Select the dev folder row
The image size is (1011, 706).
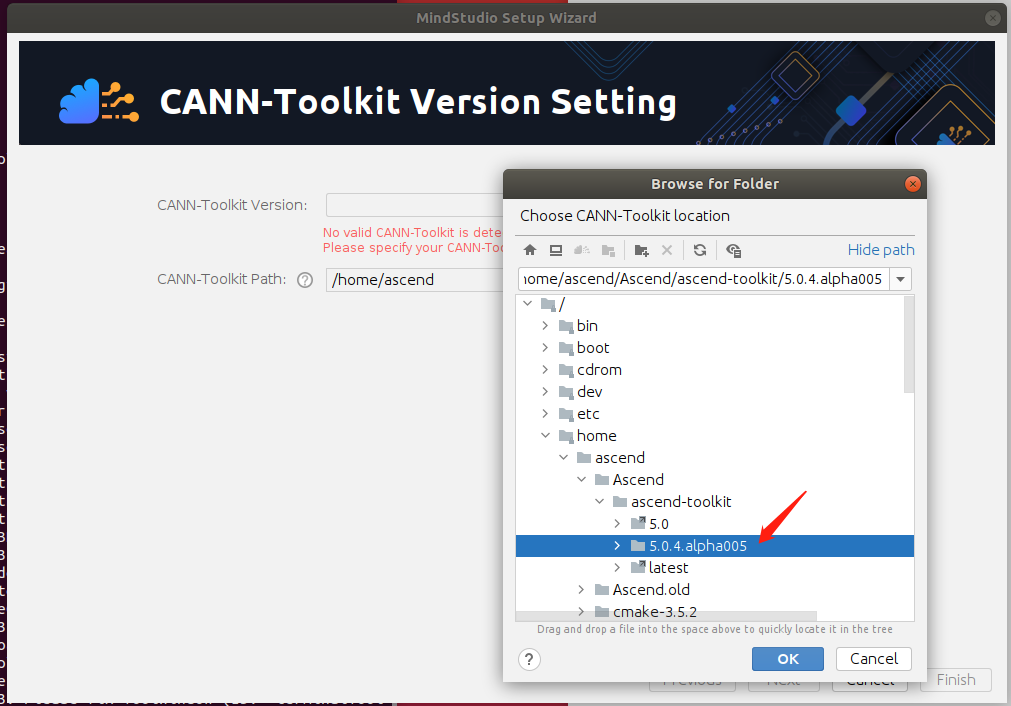(714, 391)
